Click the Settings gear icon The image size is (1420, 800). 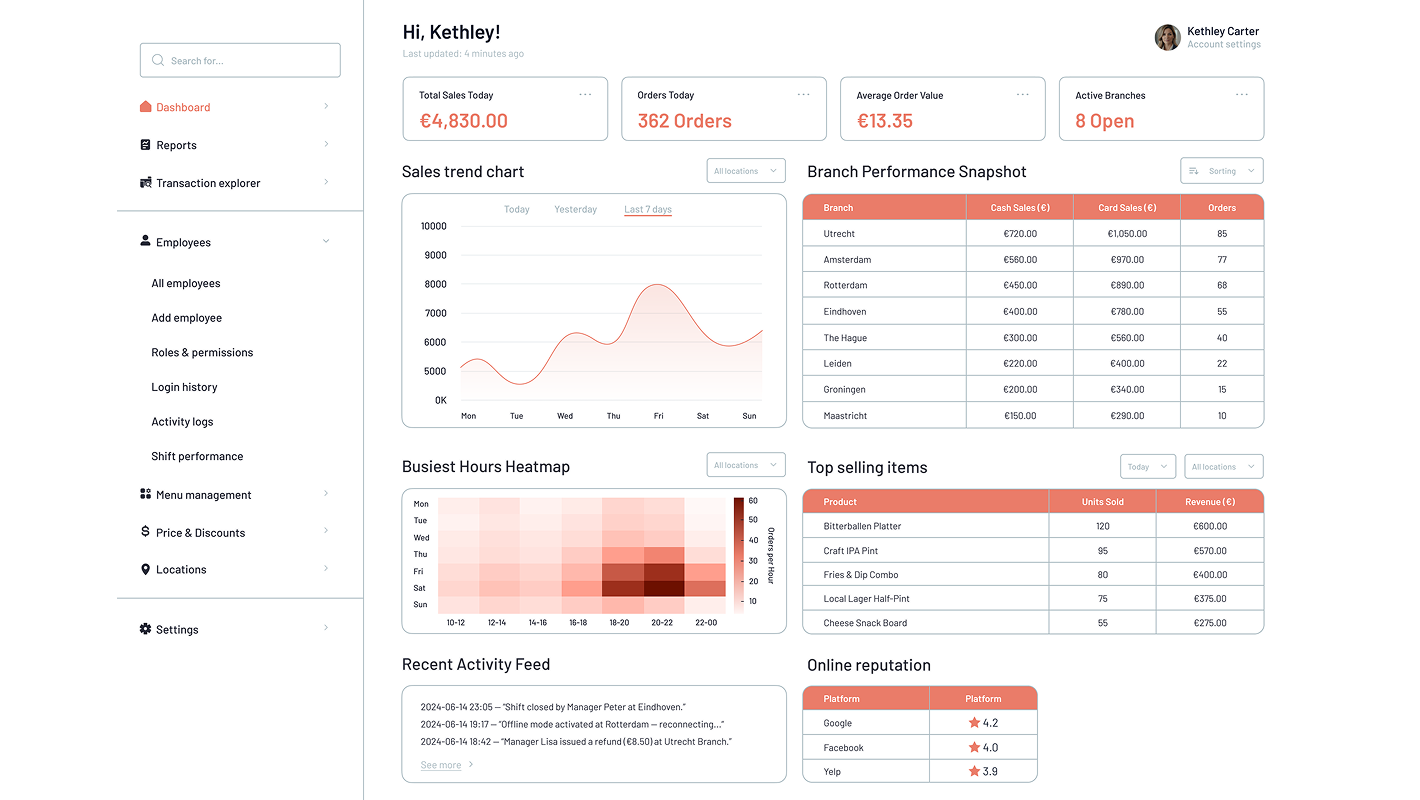point(145,629)
